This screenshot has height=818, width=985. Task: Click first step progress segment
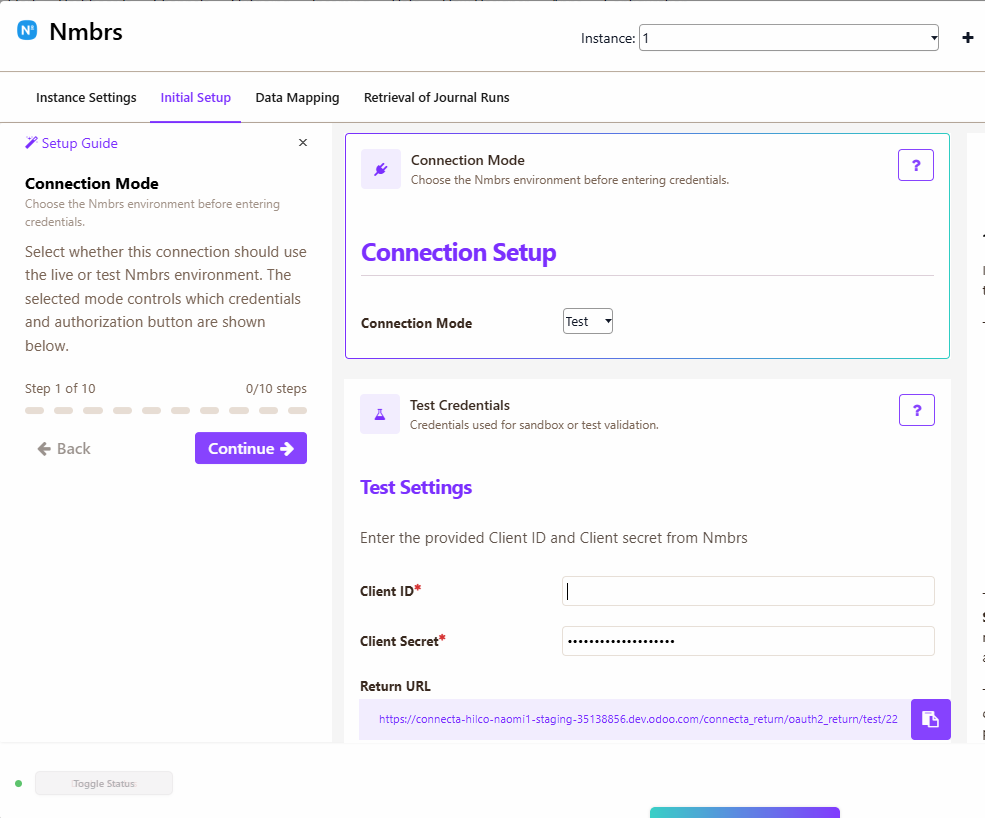click(x=35, y=411)
